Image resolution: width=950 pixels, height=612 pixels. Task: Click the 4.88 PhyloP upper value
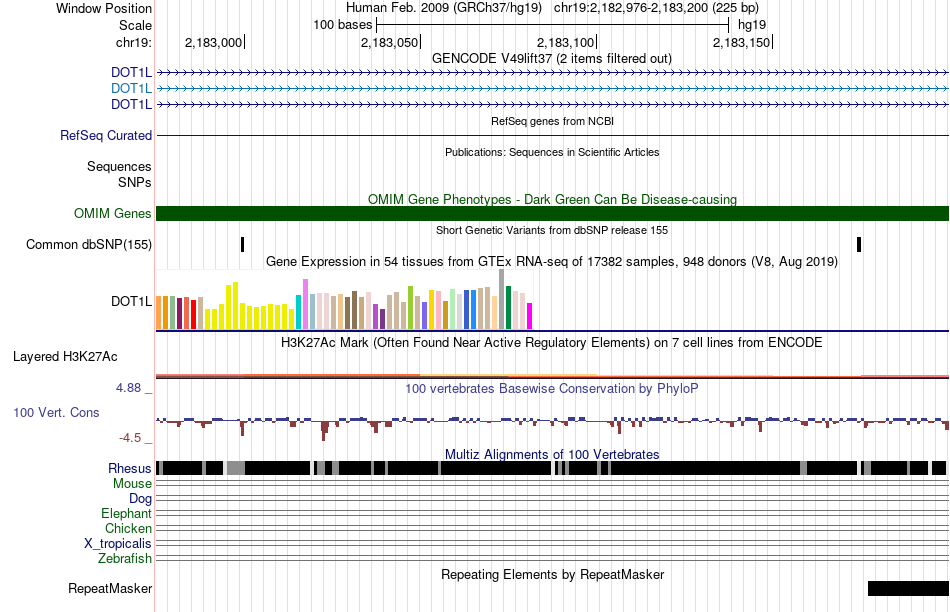128,388
